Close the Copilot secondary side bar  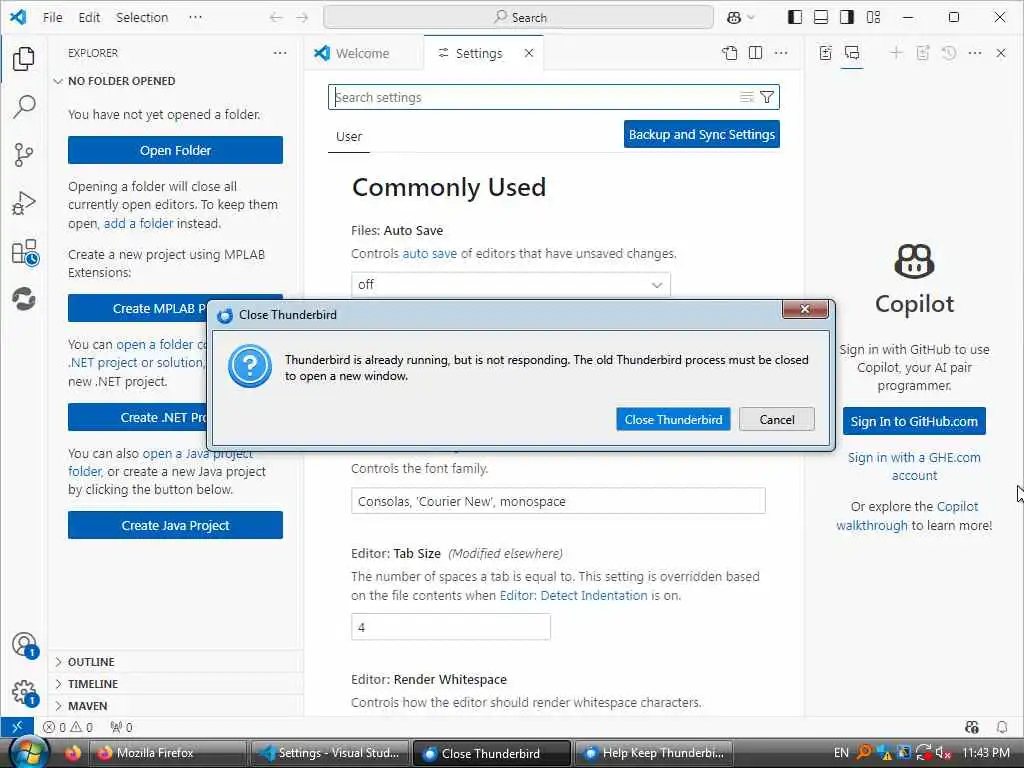tap(1001, 53)
